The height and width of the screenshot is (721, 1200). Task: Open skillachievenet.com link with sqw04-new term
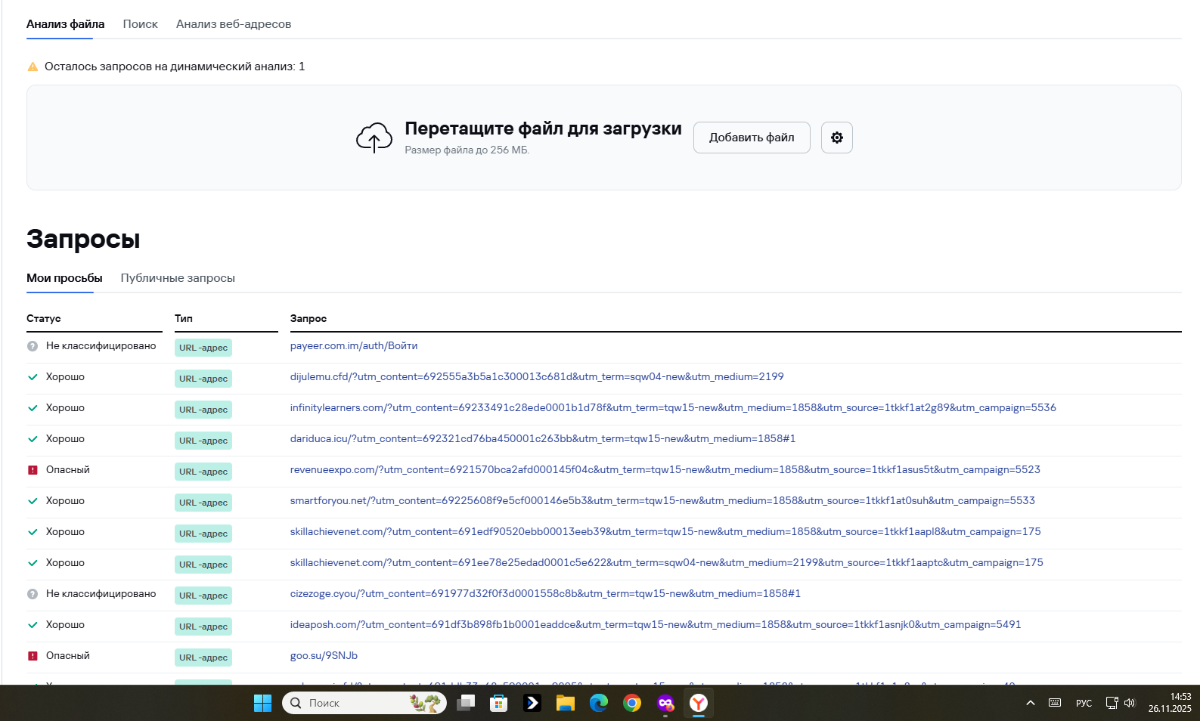[667, 563]
